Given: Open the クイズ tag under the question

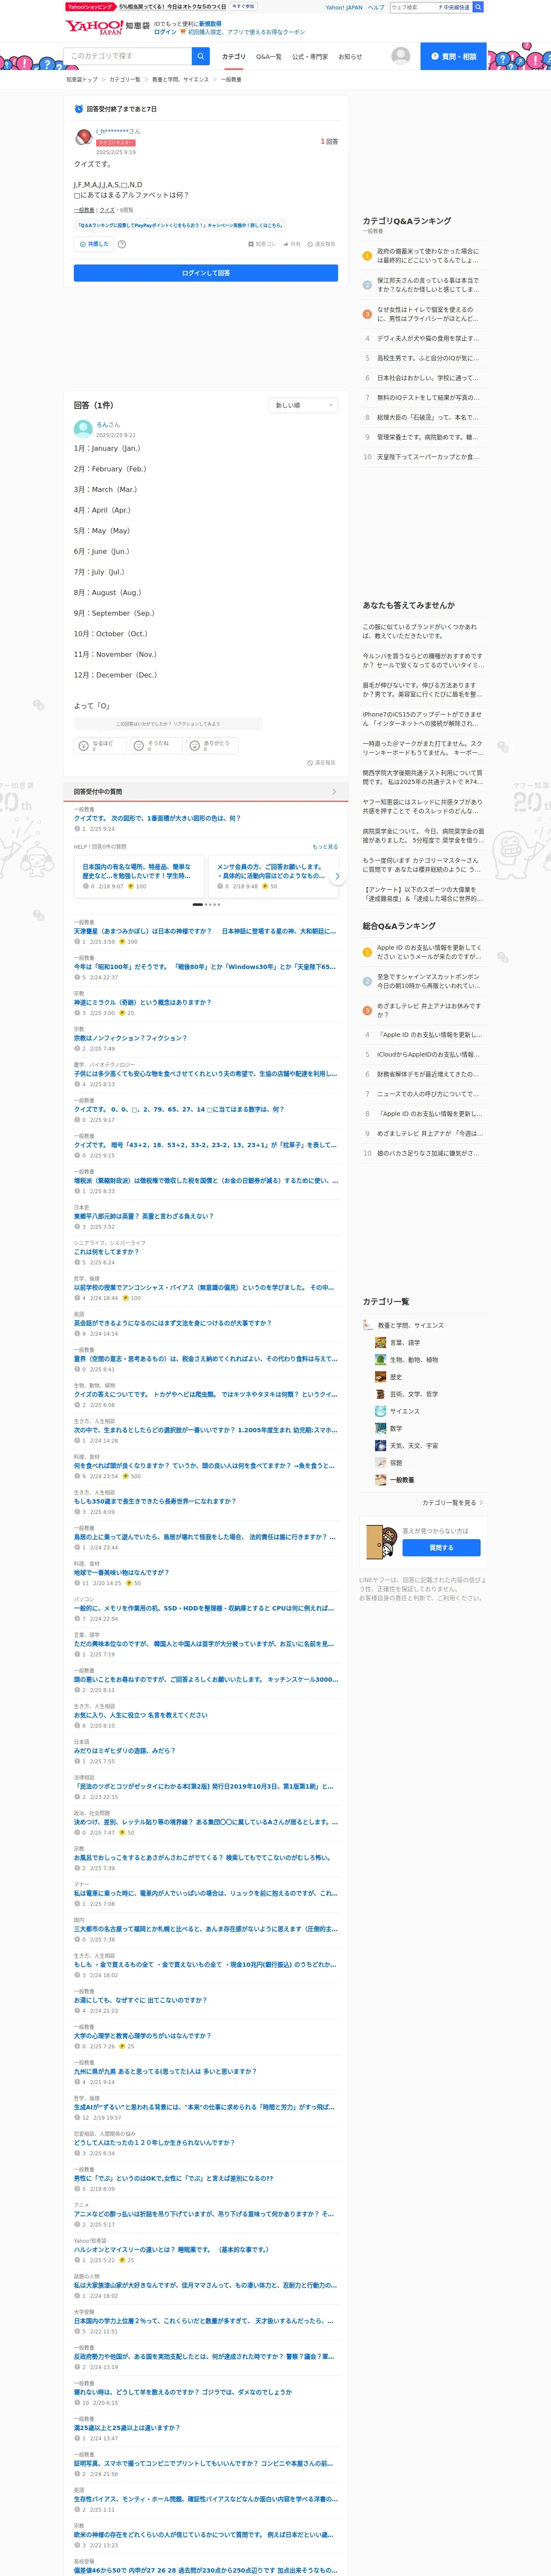Looking at the screenshot, I should pyautogui.click(x=106, y=210).
